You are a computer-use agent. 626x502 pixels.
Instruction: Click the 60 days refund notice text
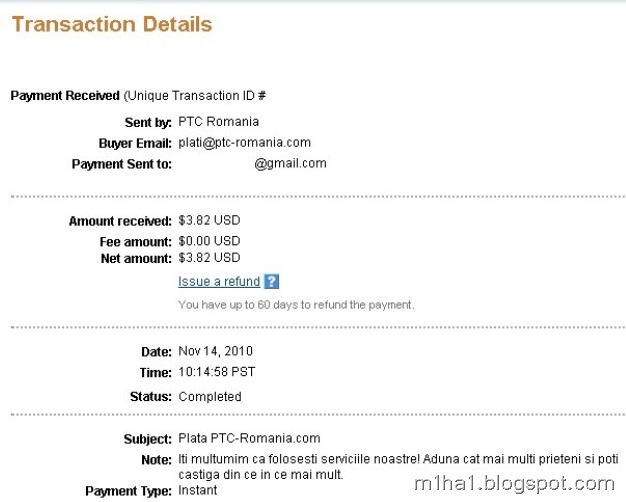[296, 305]
